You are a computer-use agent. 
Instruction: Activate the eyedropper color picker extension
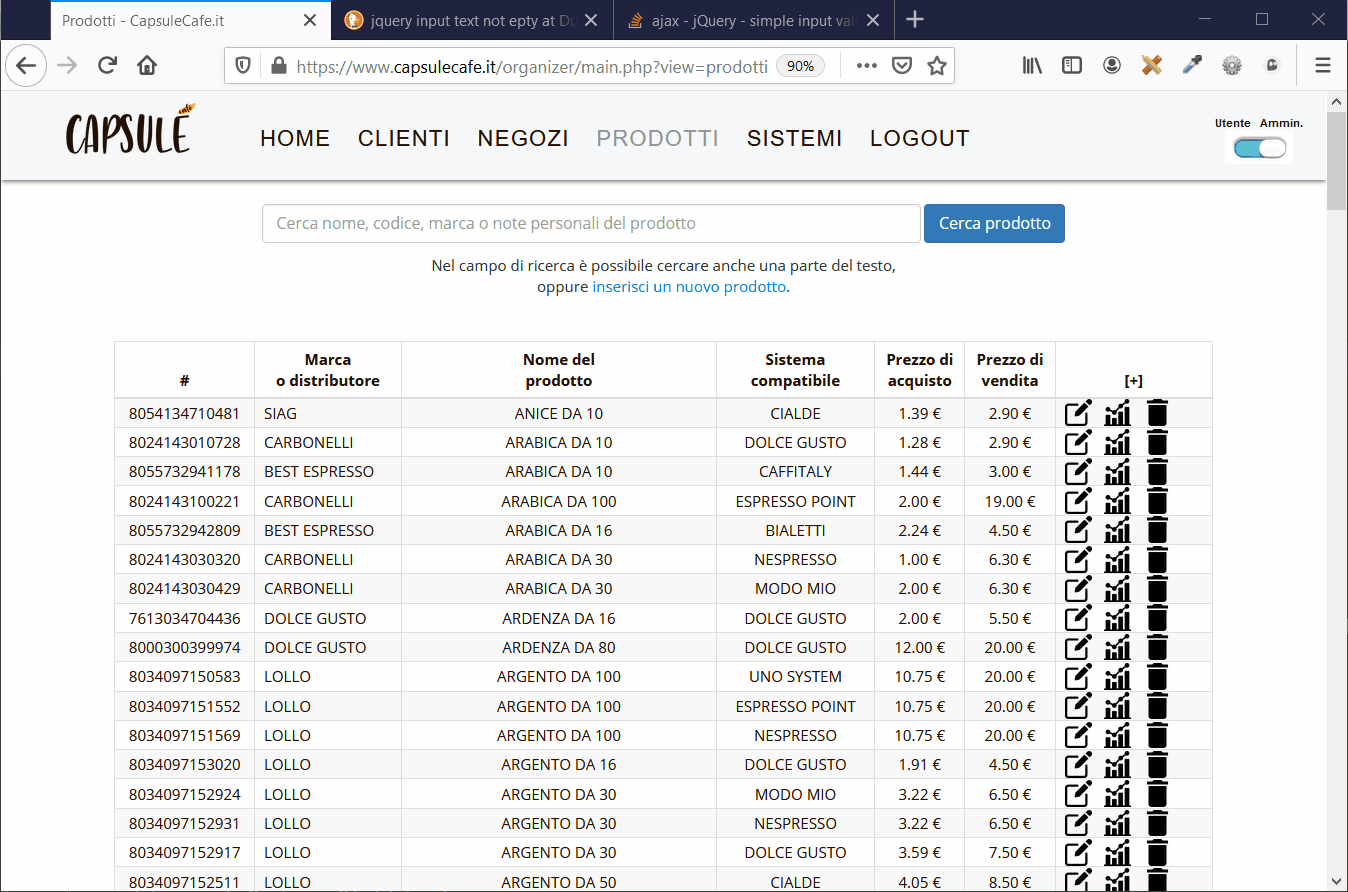pos(1192,66)
